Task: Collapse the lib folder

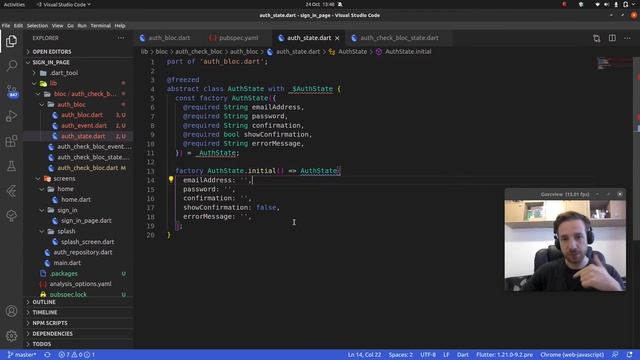Action: 79,83
